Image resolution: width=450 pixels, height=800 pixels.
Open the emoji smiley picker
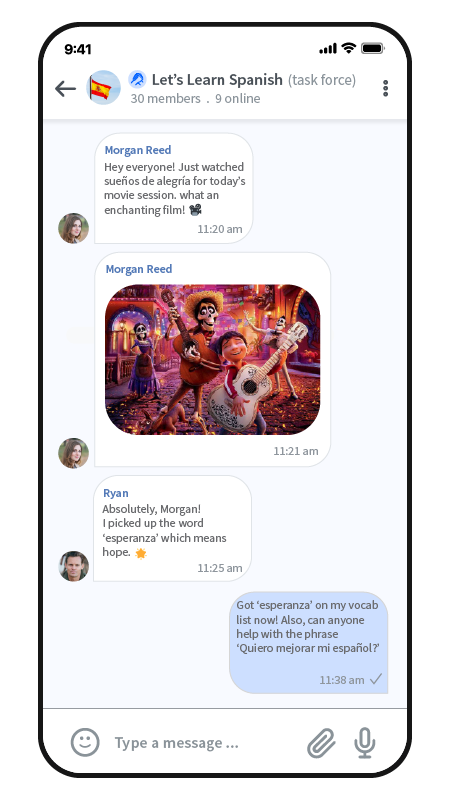(x=85, y=742)
